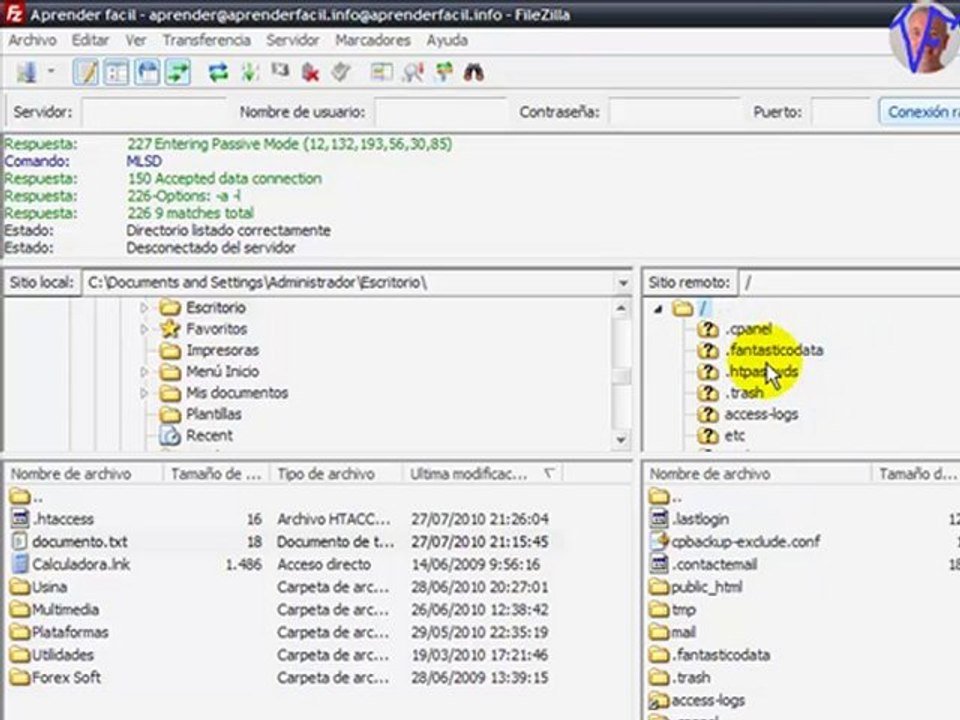Viewport: 960px width, 720px height.
Task: Collapse the remote root folder
Action: point(659,309)
